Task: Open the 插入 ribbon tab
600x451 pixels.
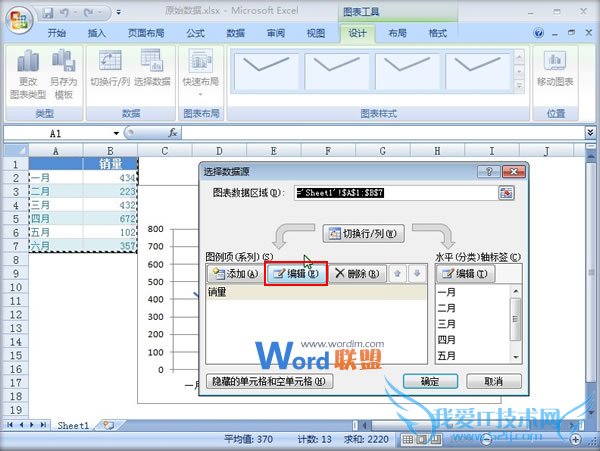Action: point(96,33)
